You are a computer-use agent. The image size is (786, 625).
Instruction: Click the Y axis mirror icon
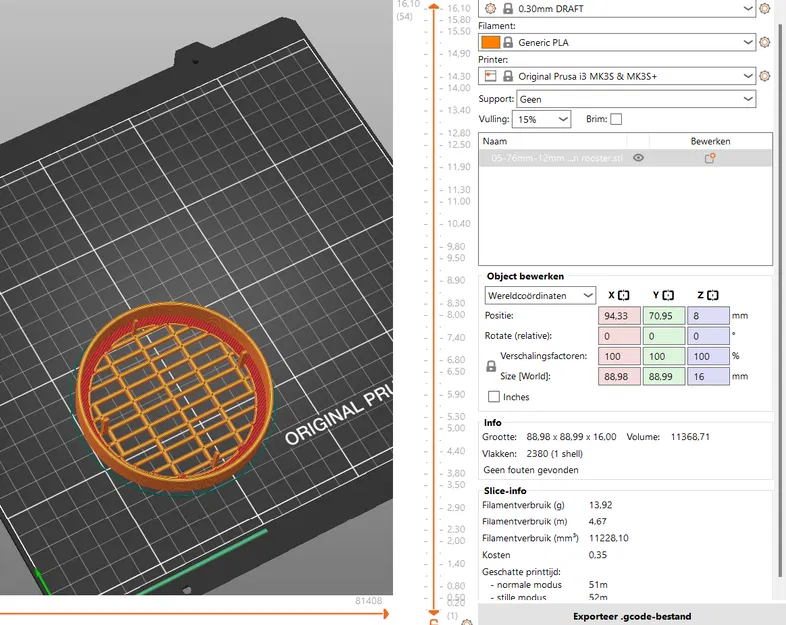pyautogui.click(x=668, y=296)
